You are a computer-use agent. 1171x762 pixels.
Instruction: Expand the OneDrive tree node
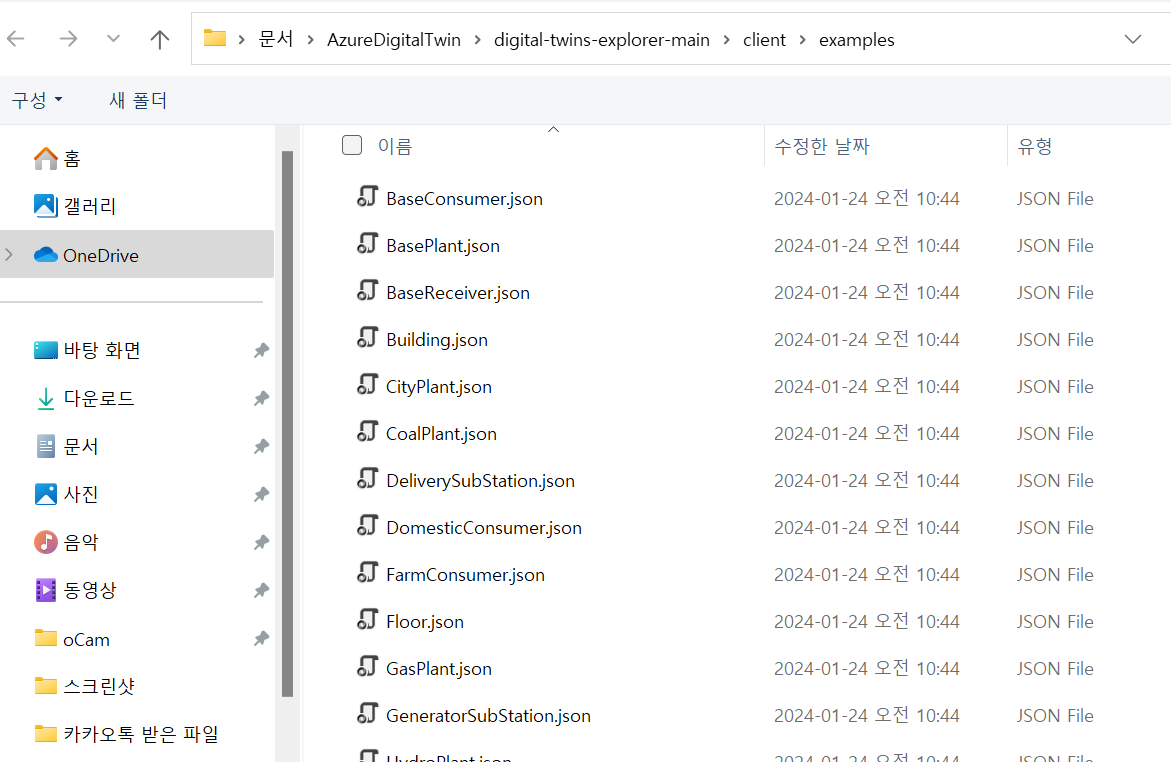tap(9, 255)
